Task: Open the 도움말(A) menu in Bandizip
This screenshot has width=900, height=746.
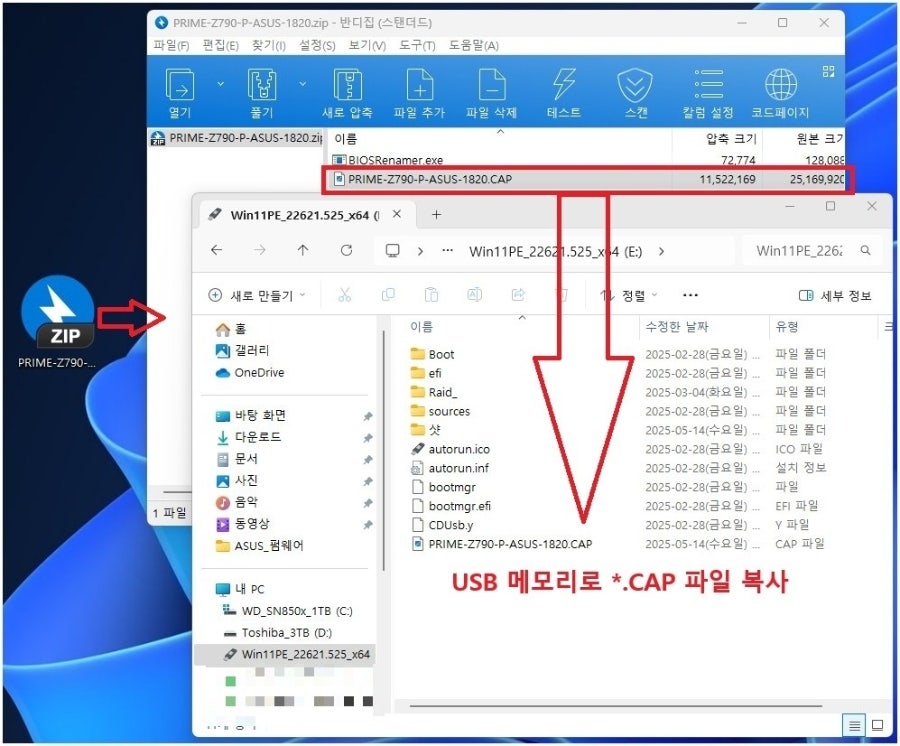Action: 474,45
